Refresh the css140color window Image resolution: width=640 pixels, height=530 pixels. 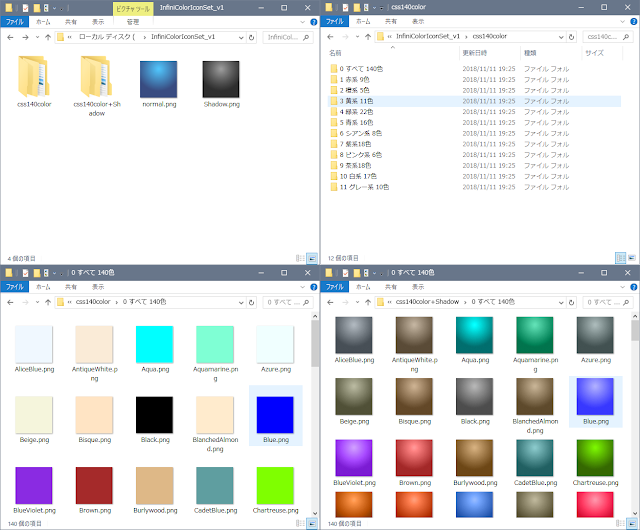point(571,37)
